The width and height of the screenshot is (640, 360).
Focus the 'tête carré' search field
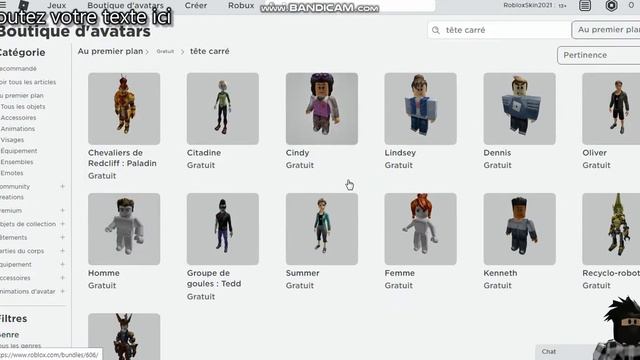[x=499, y=30]
